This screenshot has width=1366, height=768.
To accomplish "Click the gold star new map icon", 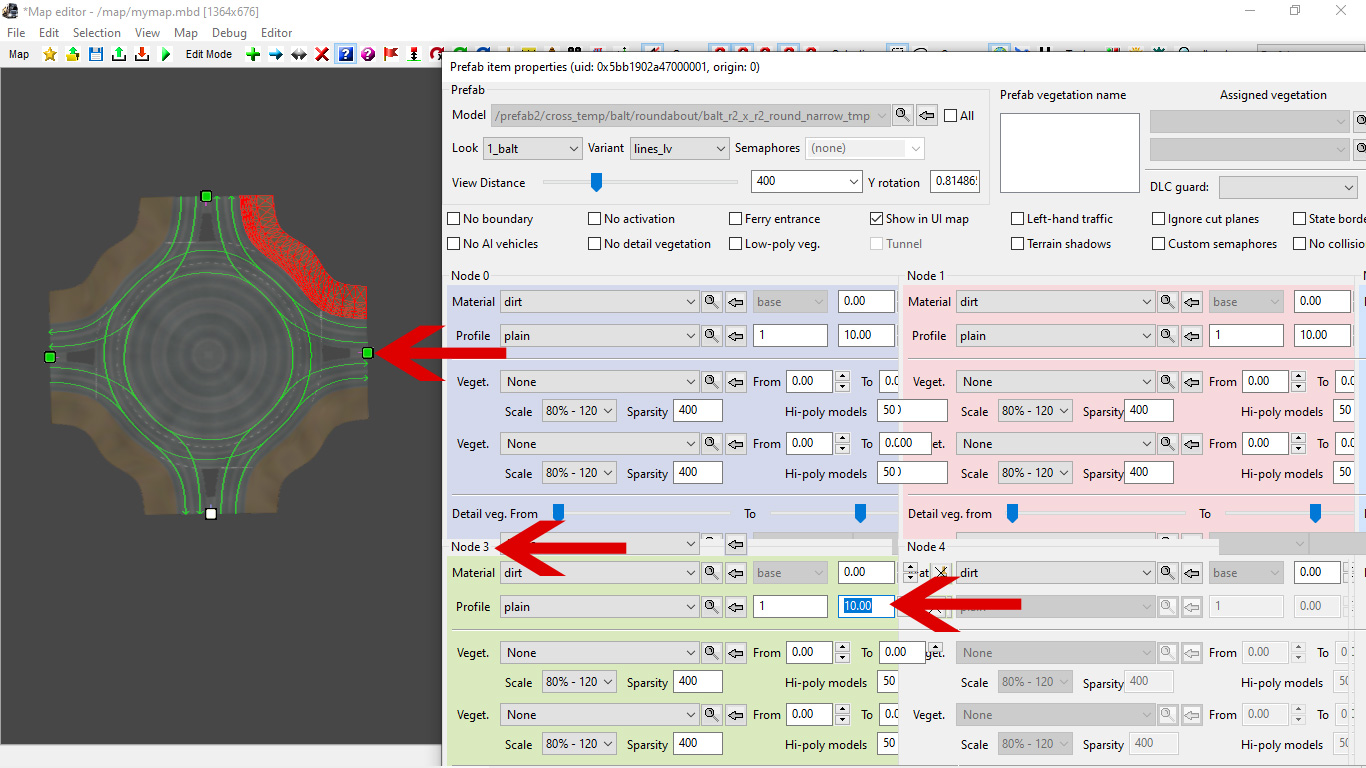I will click(50, 54).
